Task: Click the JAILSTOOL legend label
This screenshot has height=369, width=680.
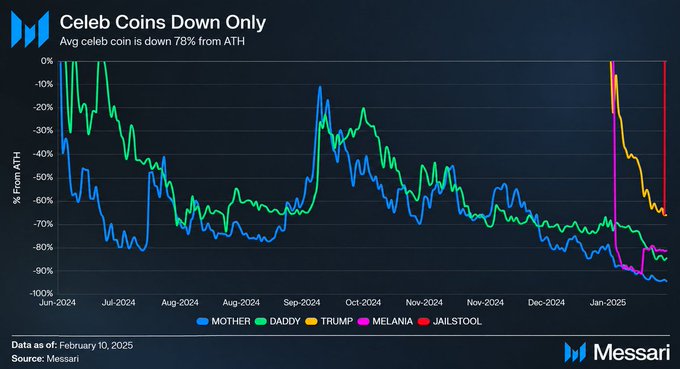Action: point(457,322)
